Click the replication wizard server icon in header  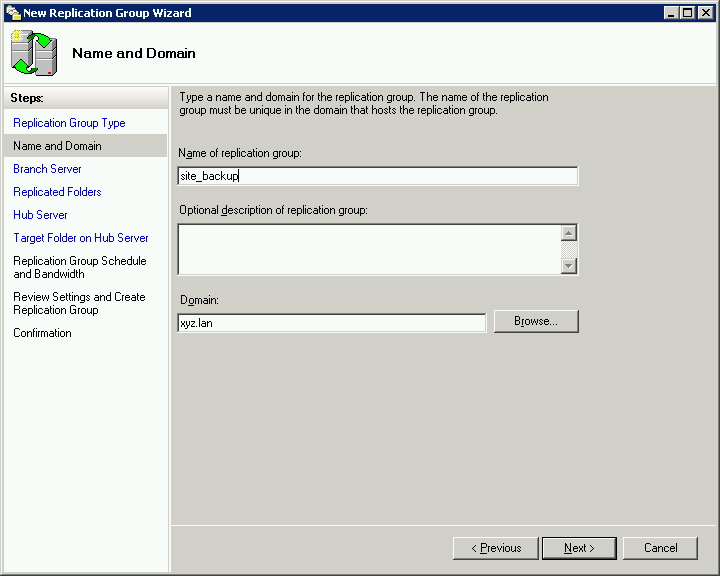[x=35, y=53]
